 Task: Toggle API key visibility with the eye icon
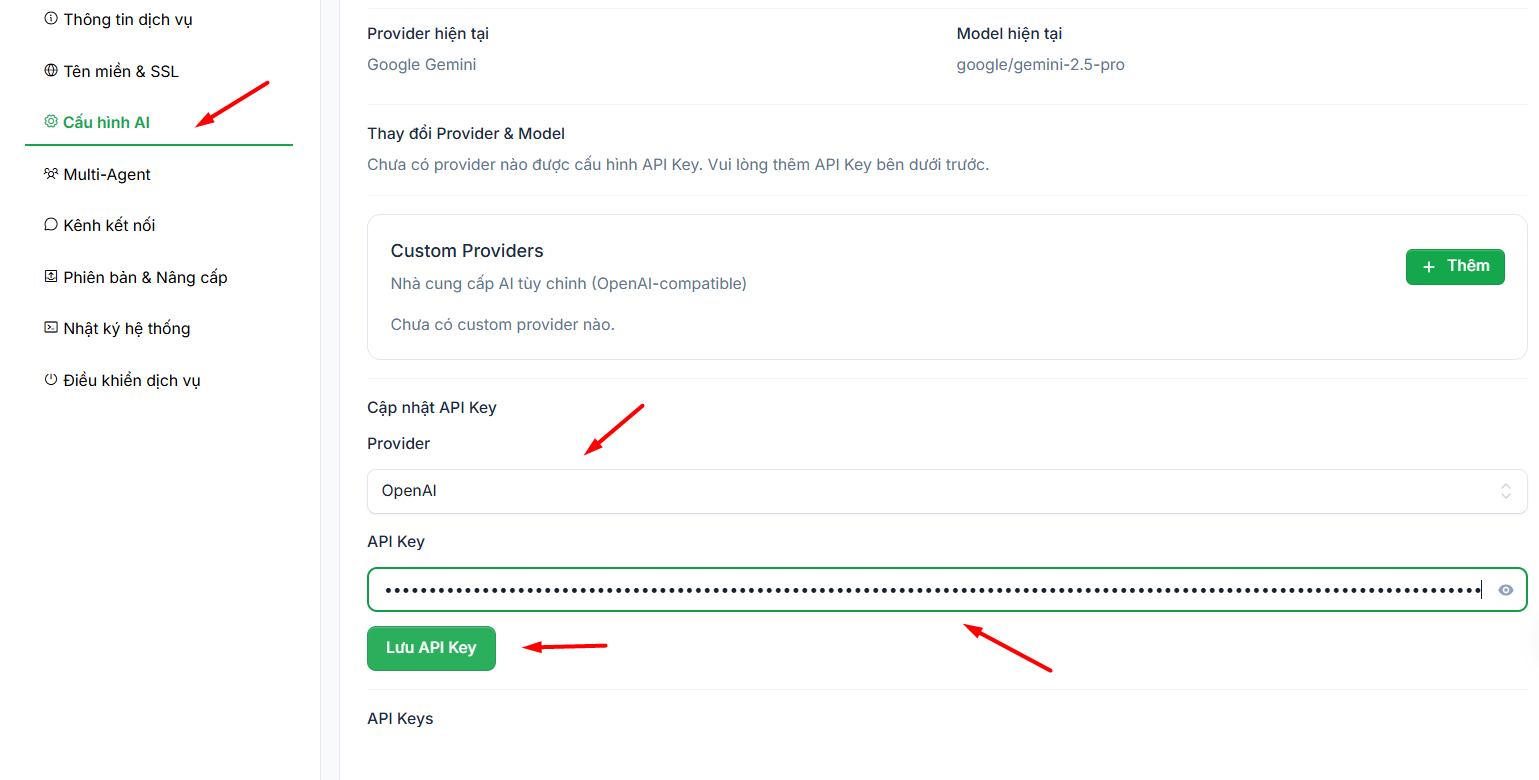(1506, 590)
